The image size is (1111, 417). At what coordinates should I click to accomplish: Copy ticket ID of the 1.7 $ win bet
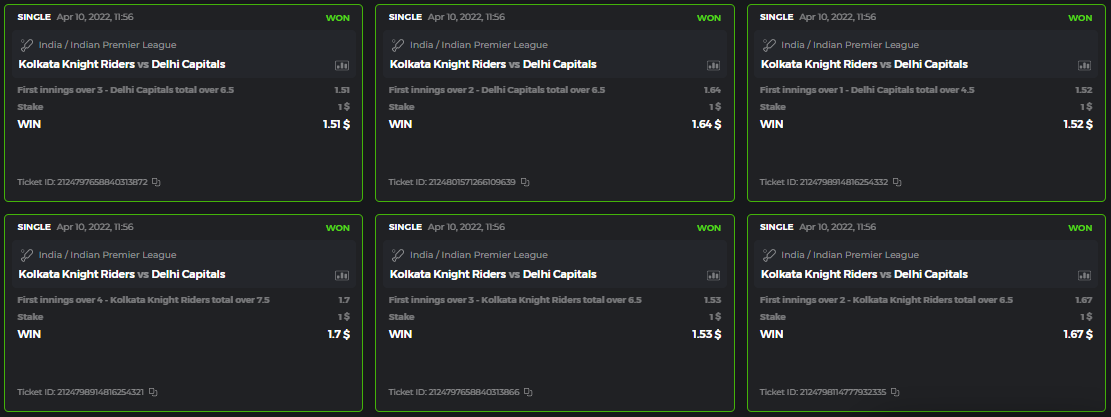pos(153,392)
